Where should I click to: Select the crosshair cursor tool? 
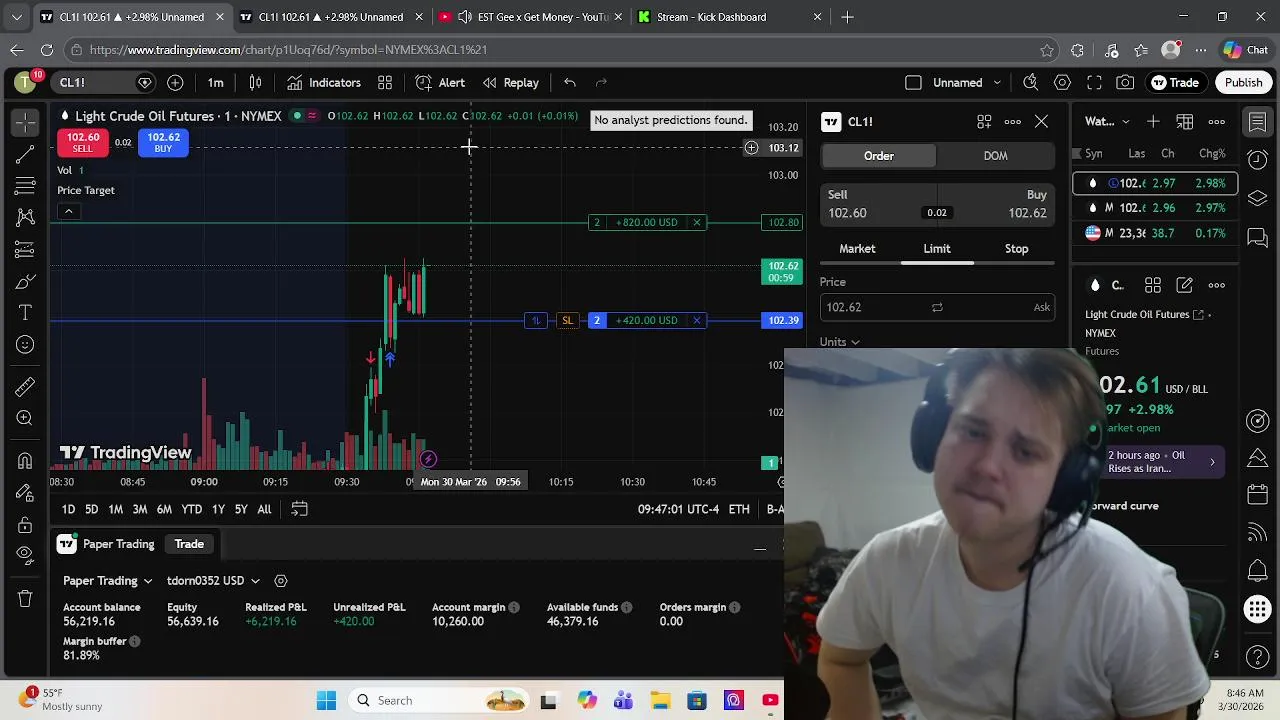(25, 122)
